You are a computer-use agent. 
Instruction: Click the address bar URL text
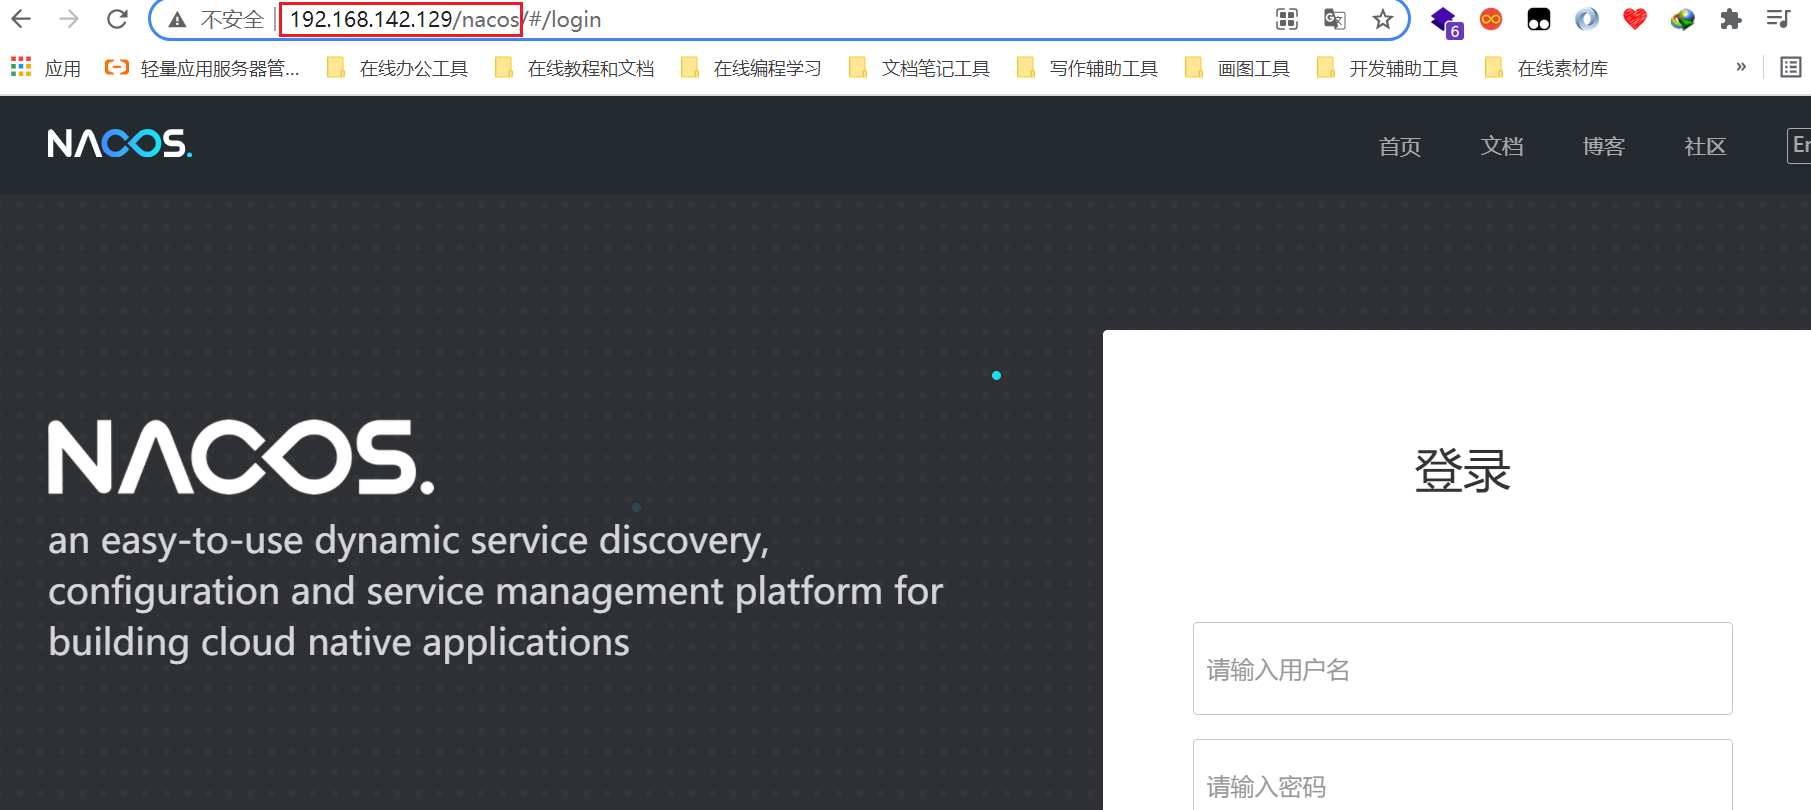point(445,20)
